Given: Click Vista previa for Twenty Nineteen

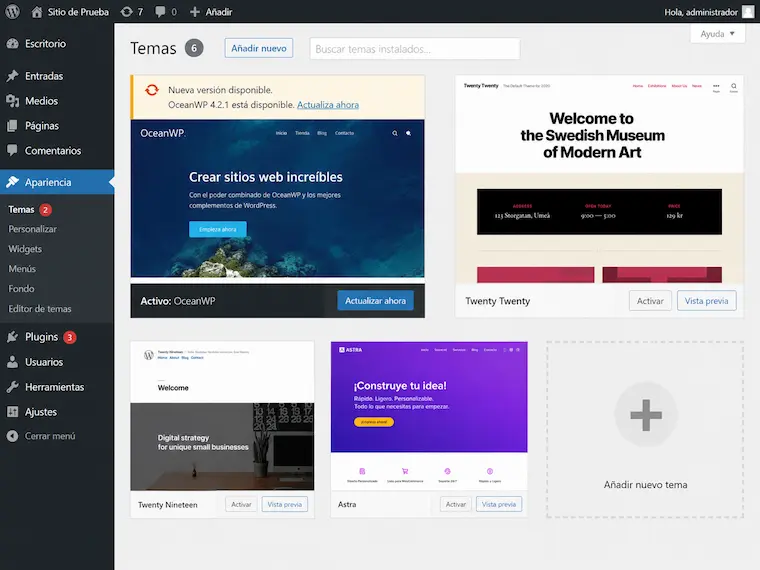Looking at the screenshot, I should coord(285,505).
